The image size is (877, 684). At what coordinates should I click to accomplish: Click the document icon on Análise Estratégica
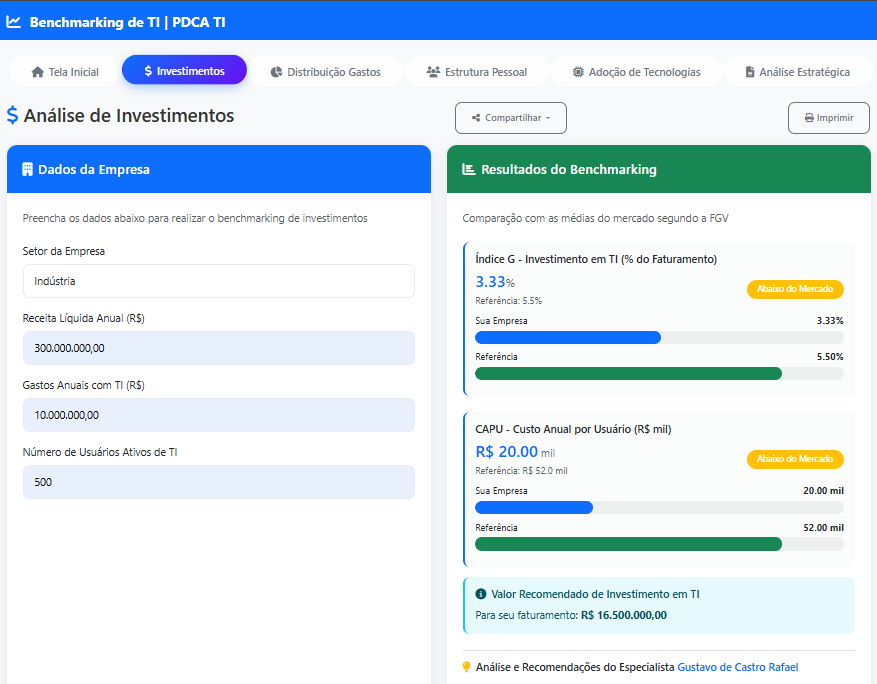point(749,72)
